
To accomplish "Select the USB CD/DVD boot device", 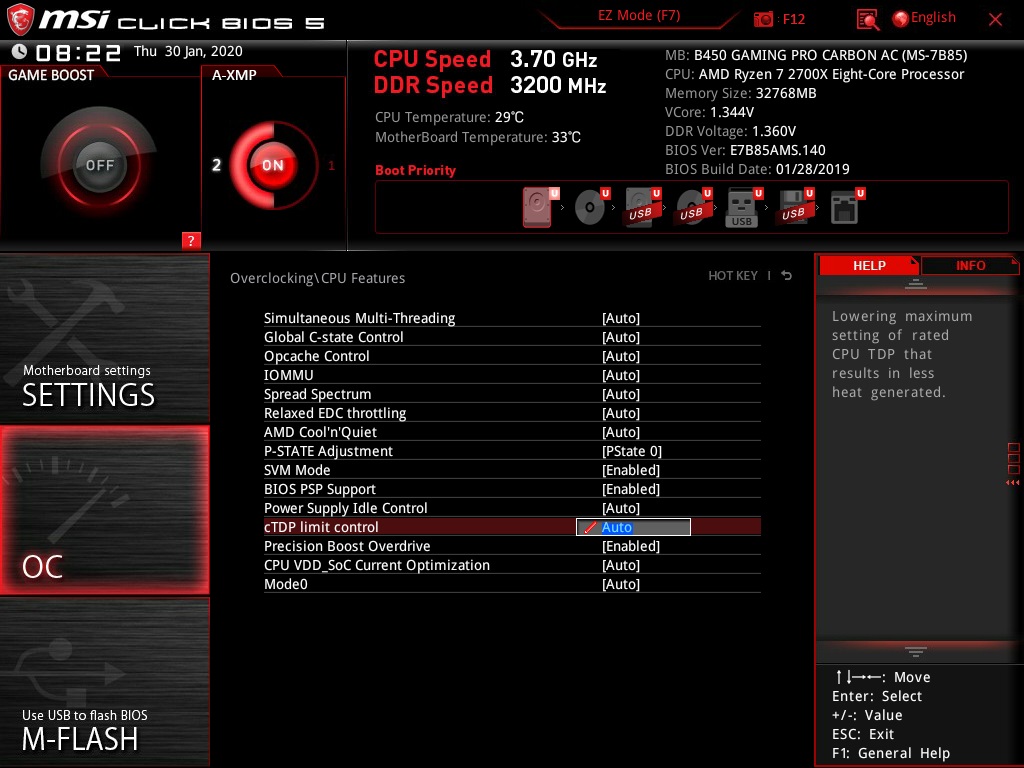I will click(694, 207).
